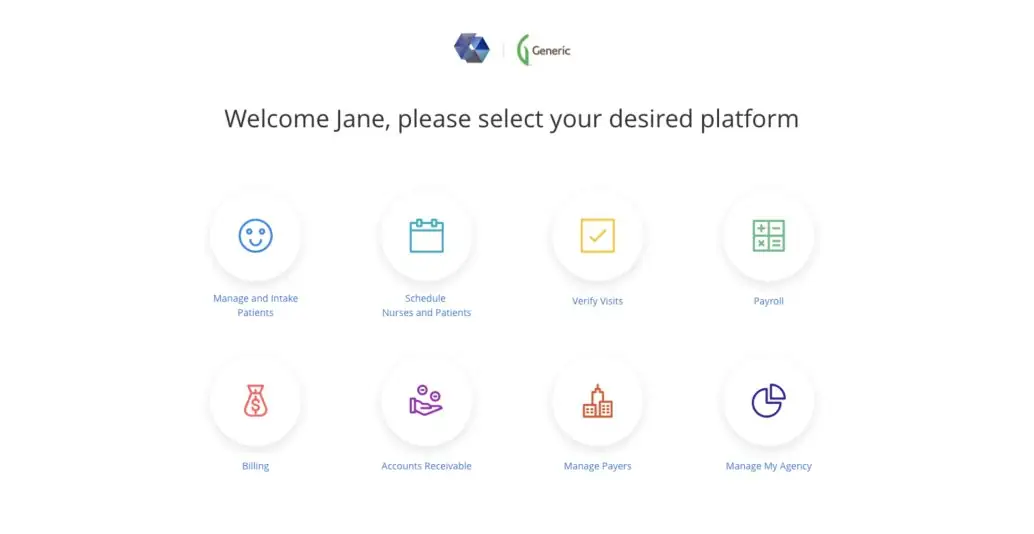This screenshot has width=1034, height=534.
Task: Select the 'Verify Visits' text label
Action: pyautogui.click(x=597, y=301)
